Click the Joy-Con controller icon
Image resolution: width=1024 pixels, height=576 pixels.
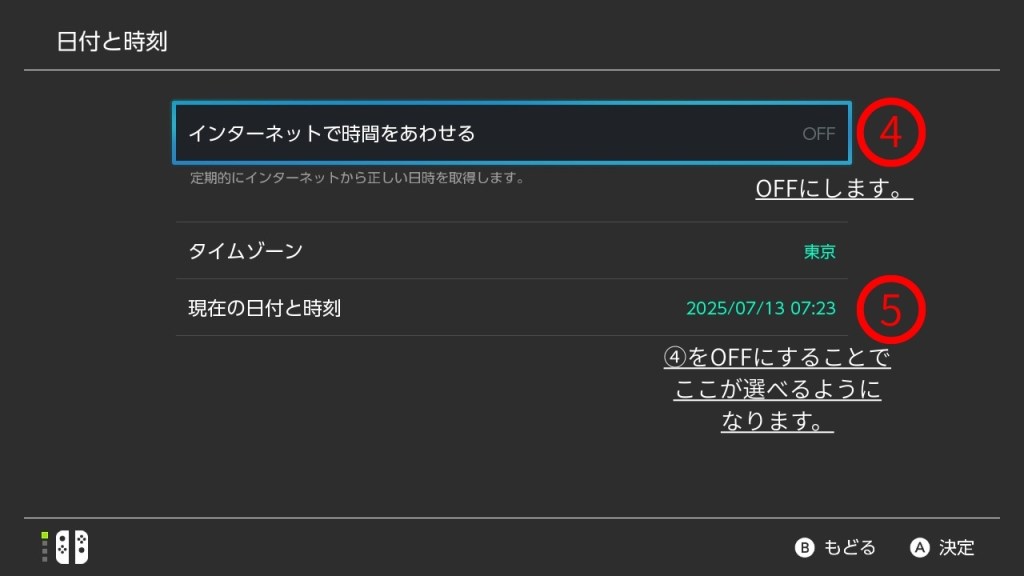coord(71,547)
